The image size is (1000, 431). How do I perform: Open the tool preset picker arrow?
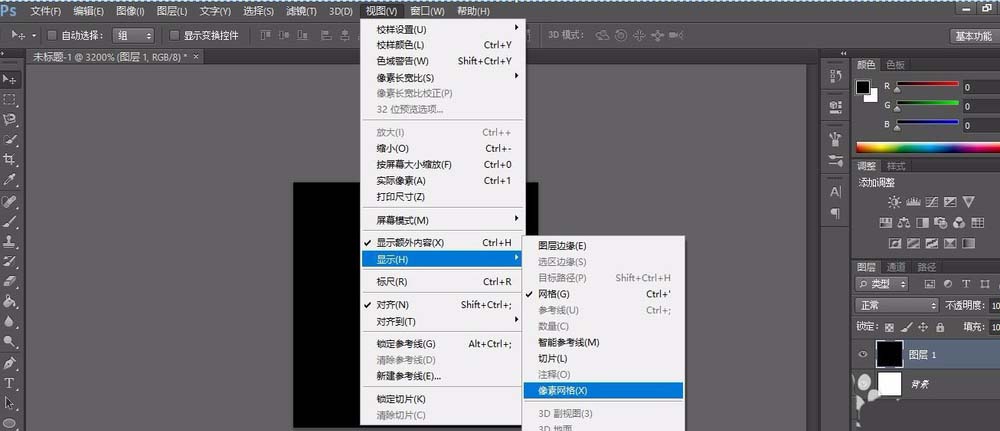click(34, 36)
